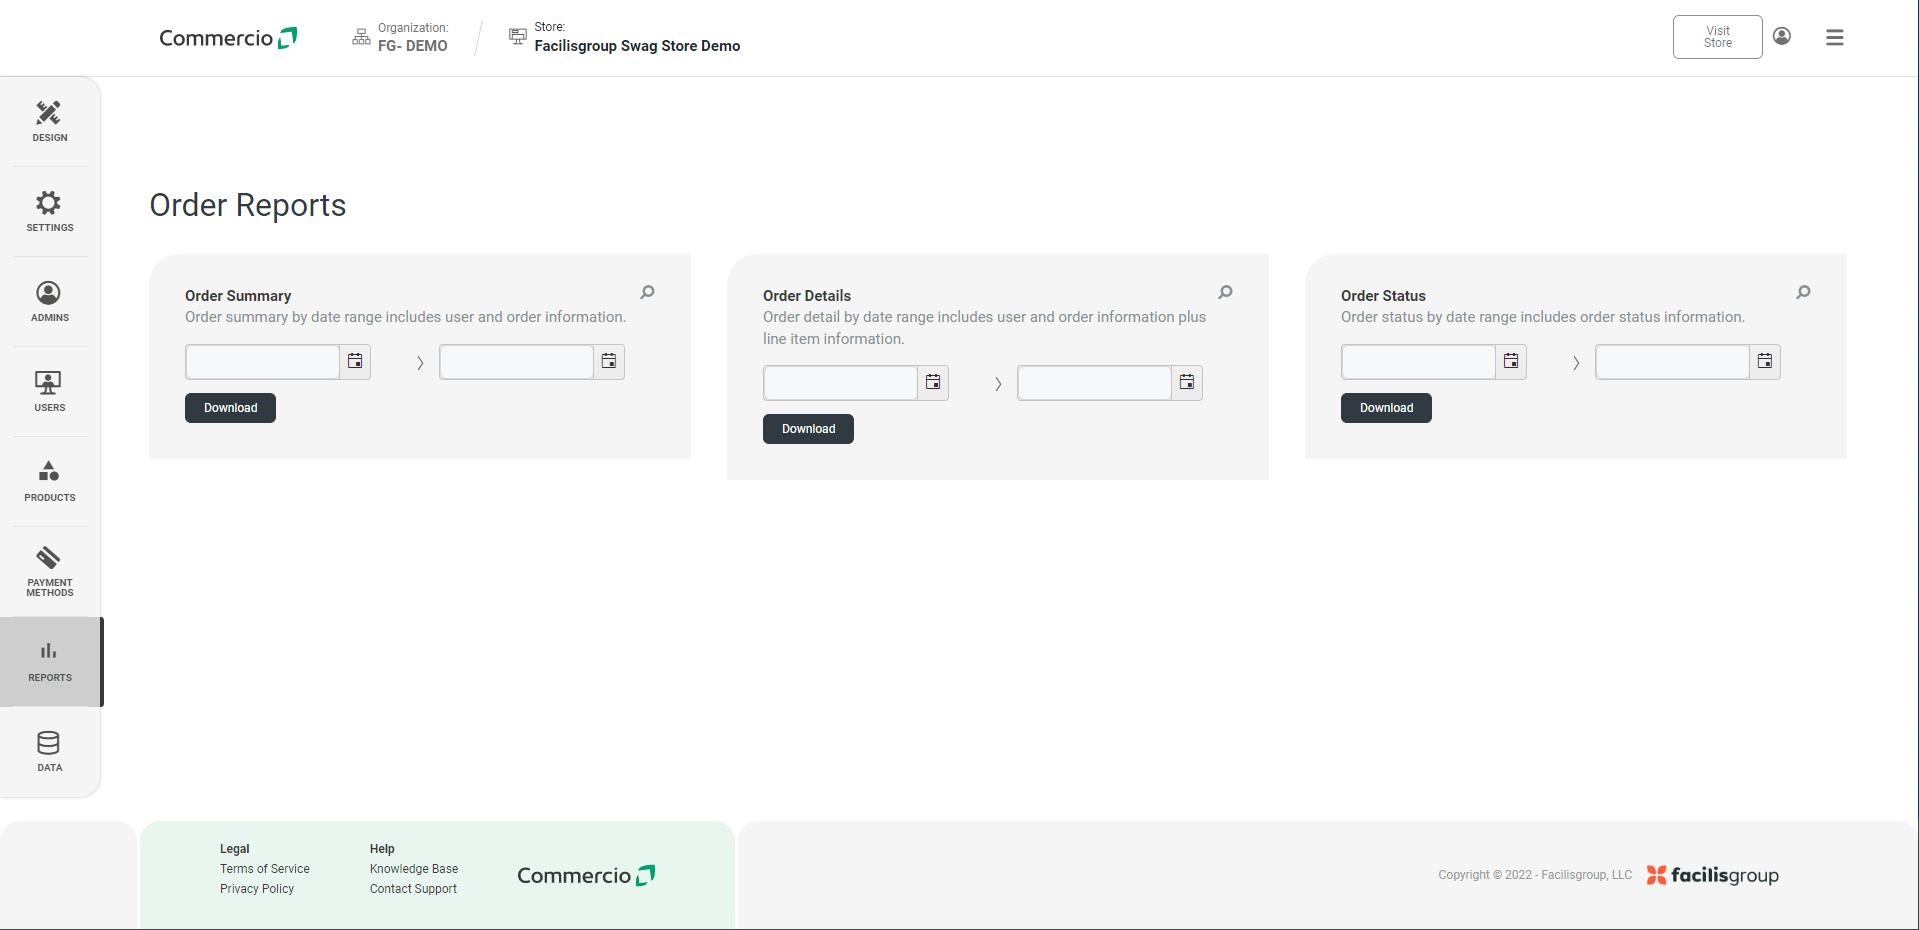Screen dimensions: 1919x930
Task: Open Order Summary start date calendar
Action: point(355,362)
